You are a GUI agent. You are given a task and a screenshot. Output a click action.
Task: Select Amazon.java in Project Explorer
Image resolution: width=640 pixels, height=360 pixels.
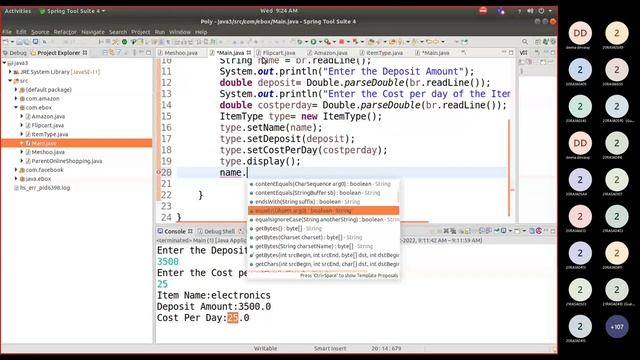(x=48, y=116)
